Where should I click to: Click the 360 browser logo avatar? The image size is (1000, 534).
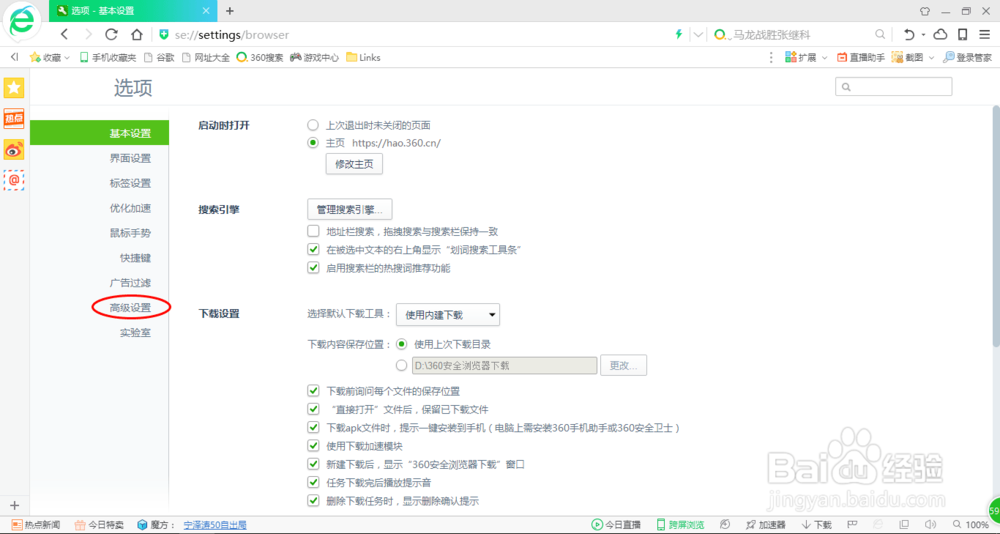(22, 22)
